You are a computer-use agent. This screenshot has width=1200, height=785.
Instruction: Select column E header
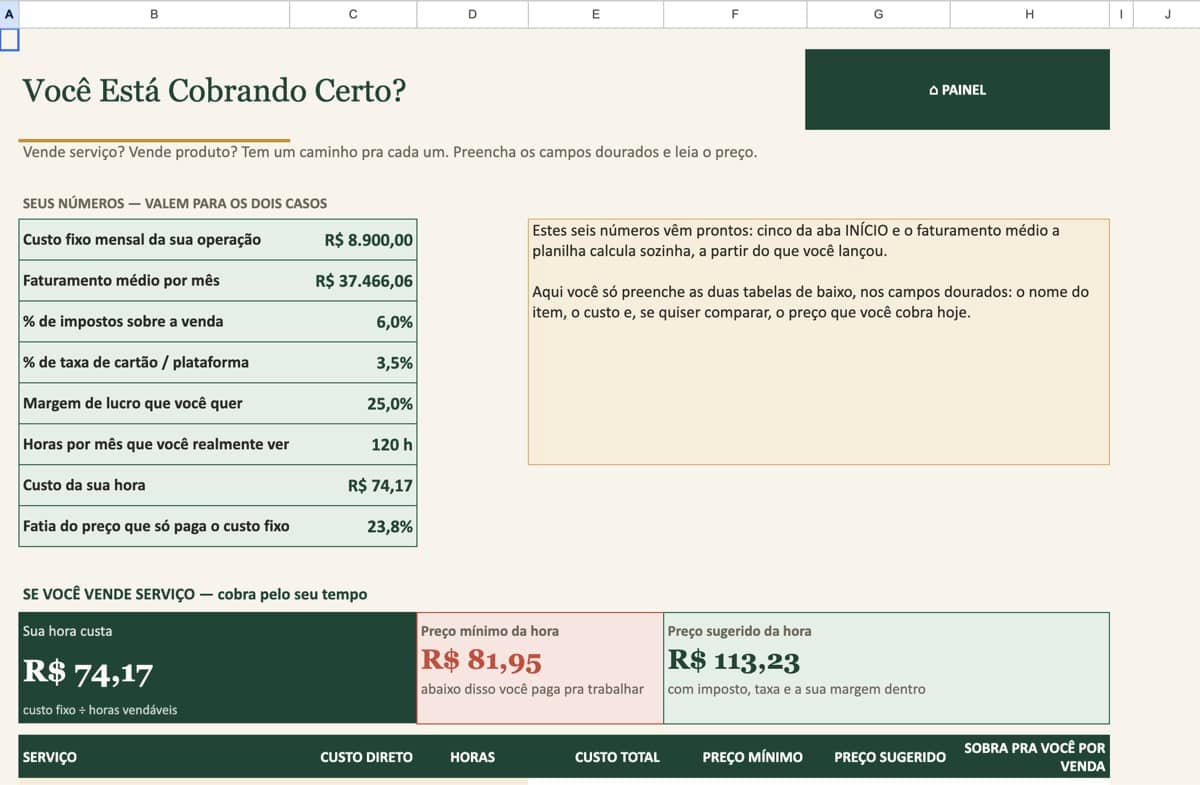coord(596,14)
